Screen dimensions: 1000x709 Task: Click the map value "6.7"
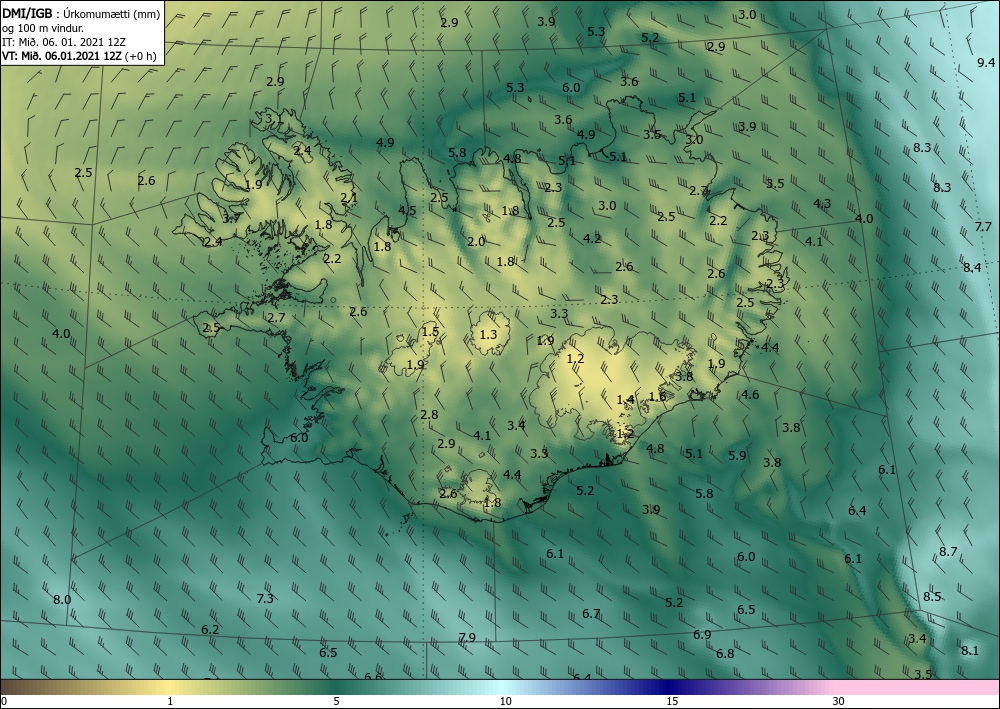(591, 613)
